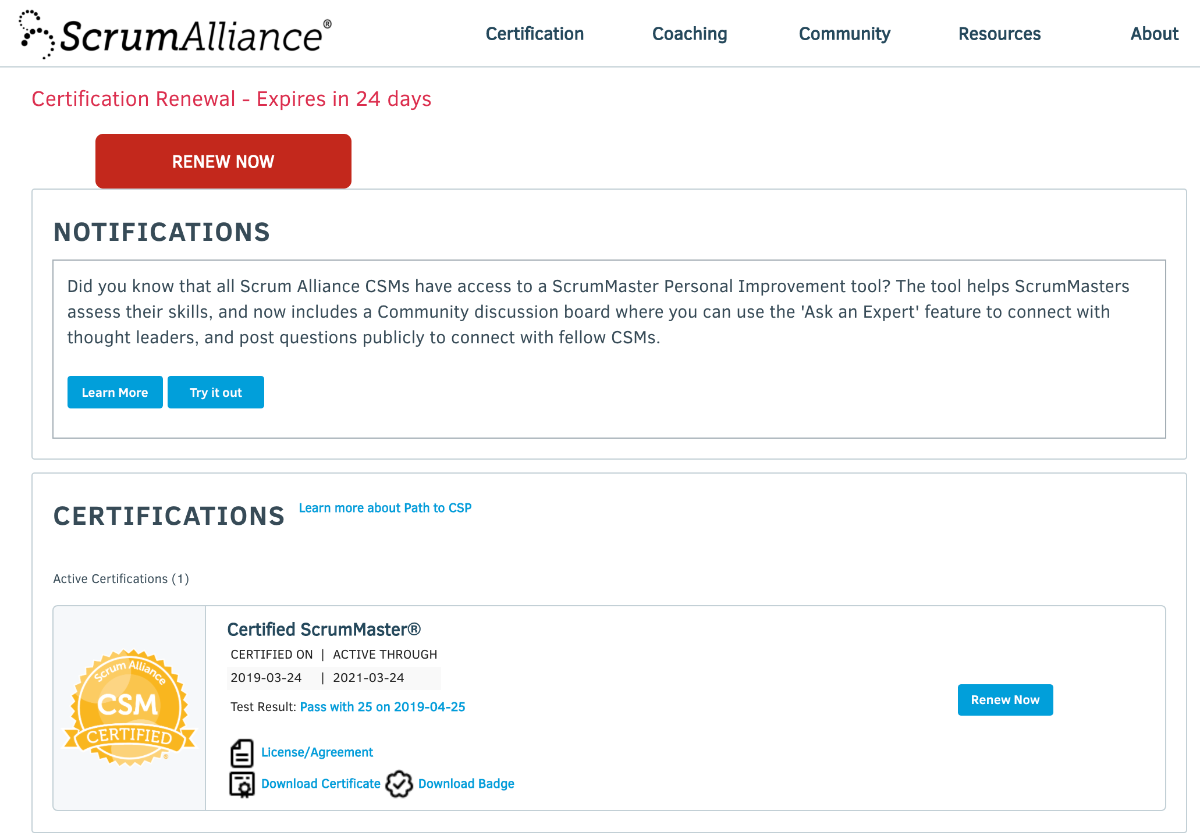This screenshot has height=839, width=1200.
Task: Click the CSM Certified badge image
Action: (x=129, y=708)
